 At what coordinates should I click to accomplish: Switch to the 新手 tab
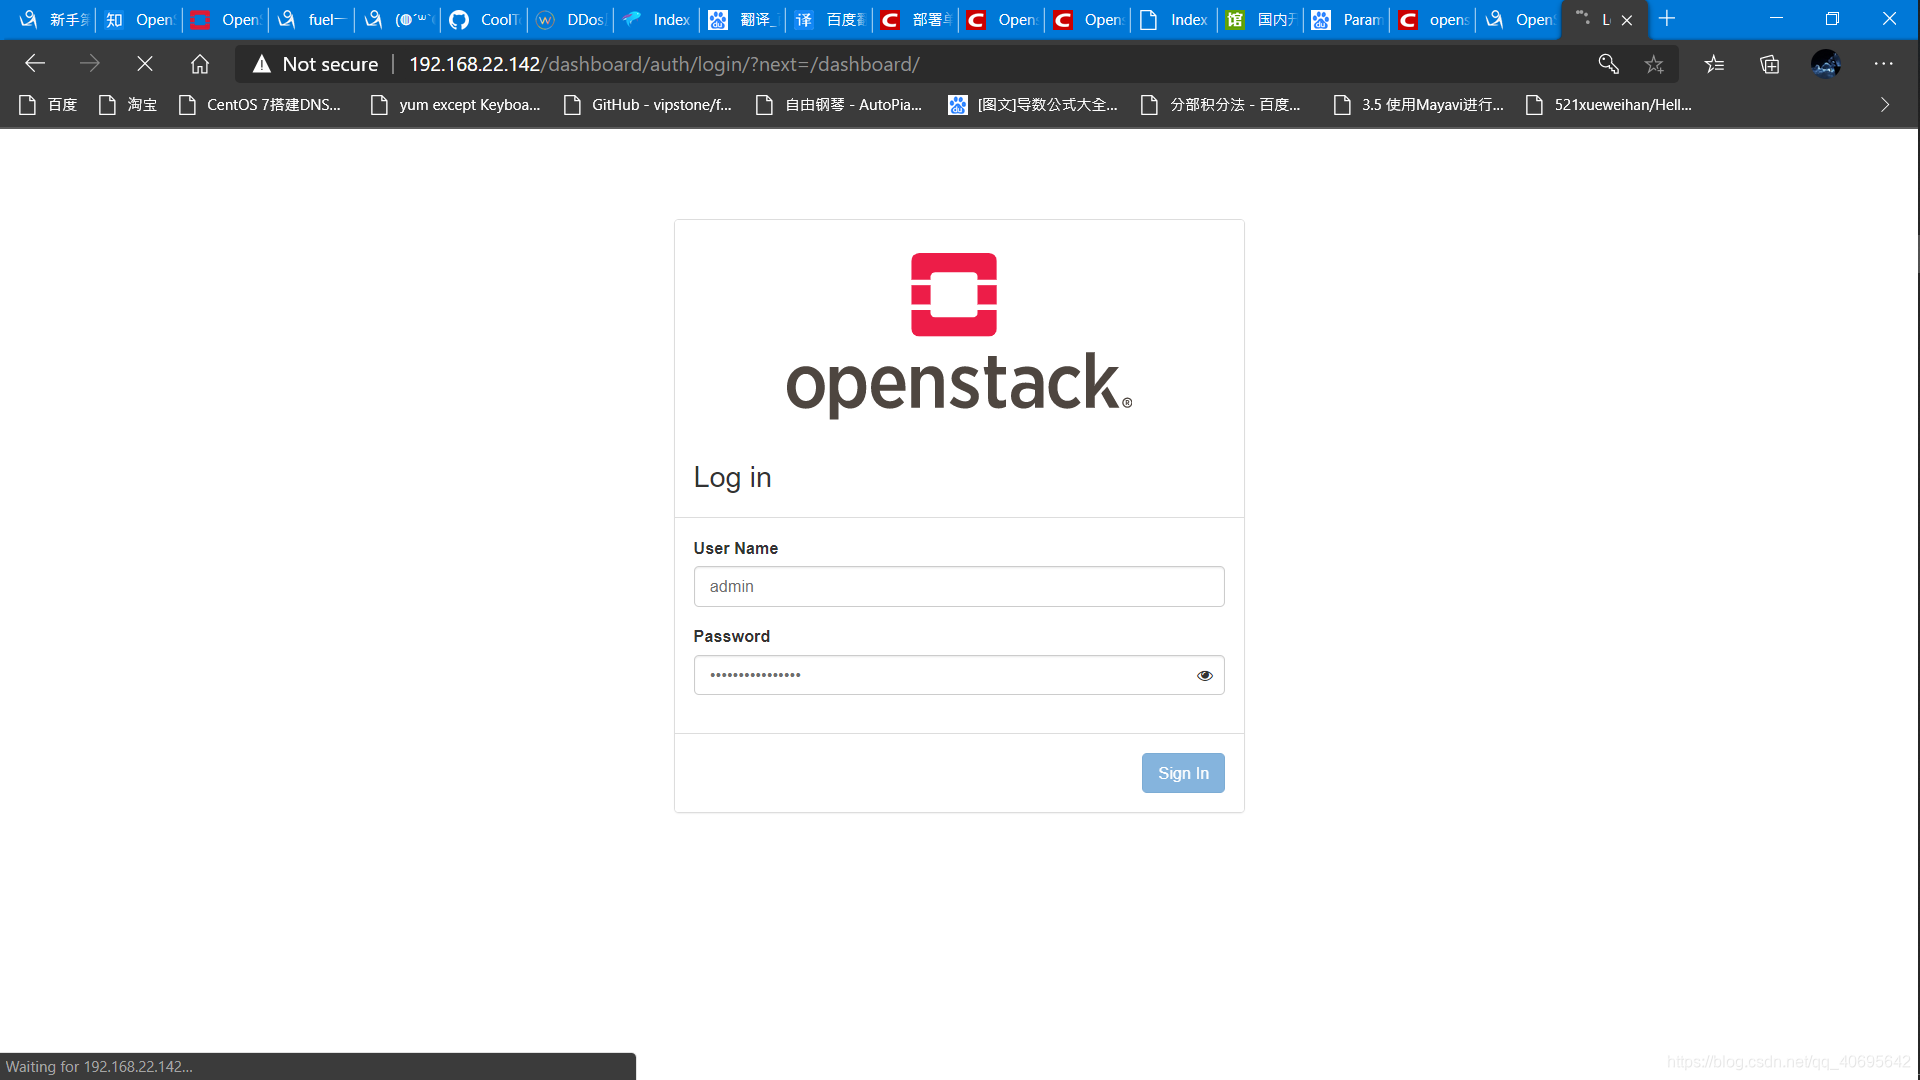[x=54, y=20]
